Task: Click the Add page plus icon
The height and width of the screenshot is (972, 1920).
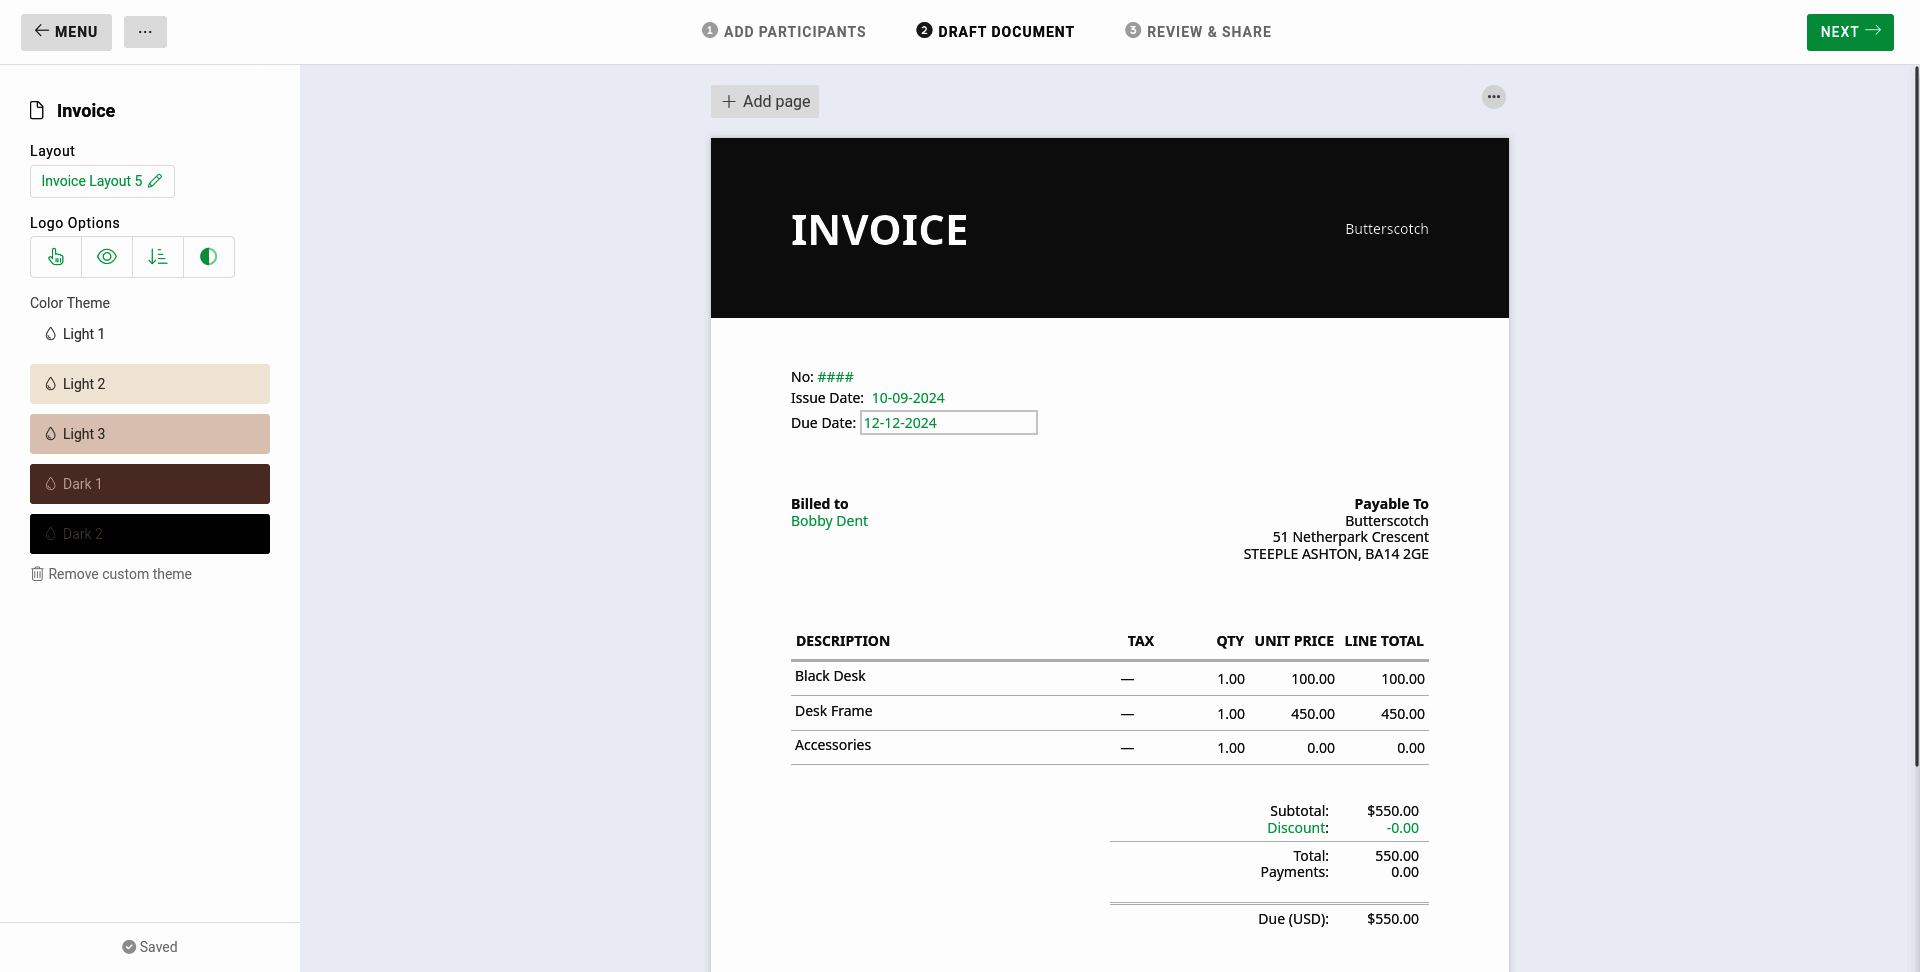Action: tap(729, 102)
